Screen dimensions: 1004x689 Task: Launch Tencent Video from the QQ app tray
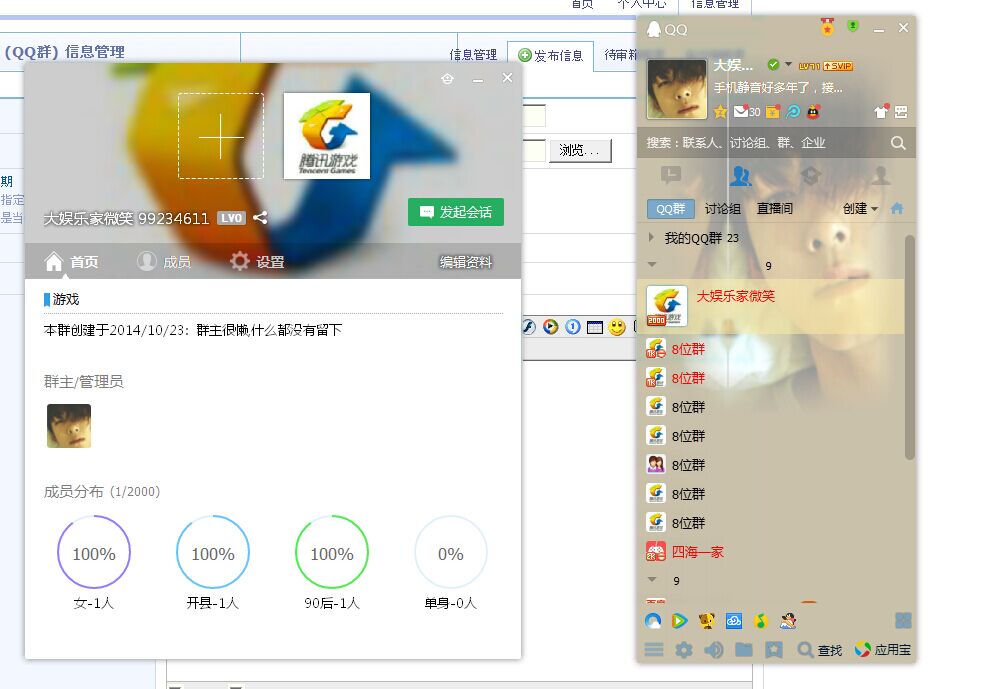tap(679, 620)
